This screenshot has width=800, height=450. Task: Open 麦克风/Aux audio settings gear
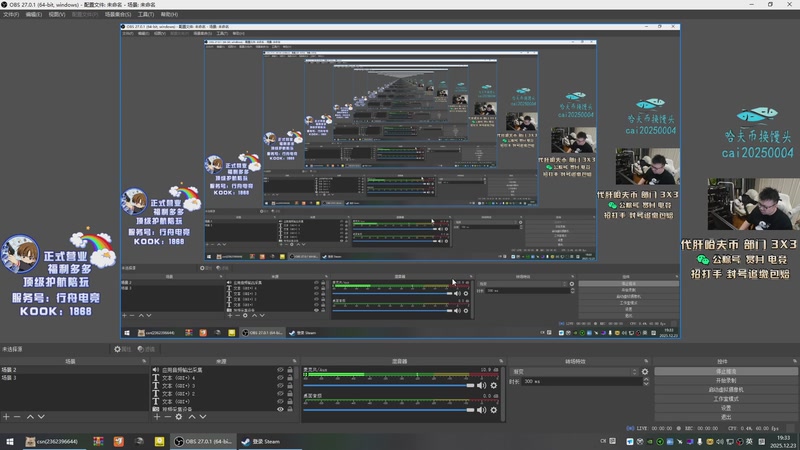[x=493, y=385]
